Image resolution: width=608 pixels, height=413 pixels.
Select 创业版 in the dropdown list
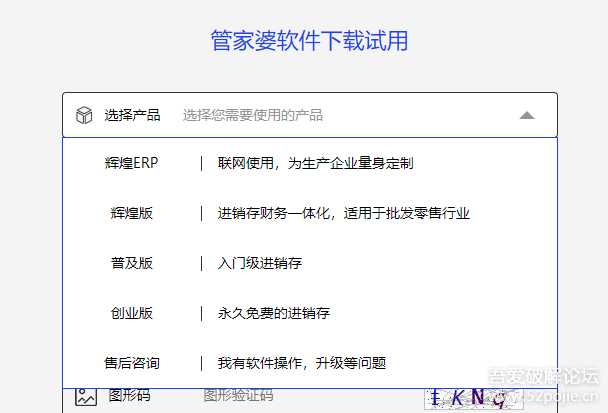pyautogui.click(x=132, y=313)
